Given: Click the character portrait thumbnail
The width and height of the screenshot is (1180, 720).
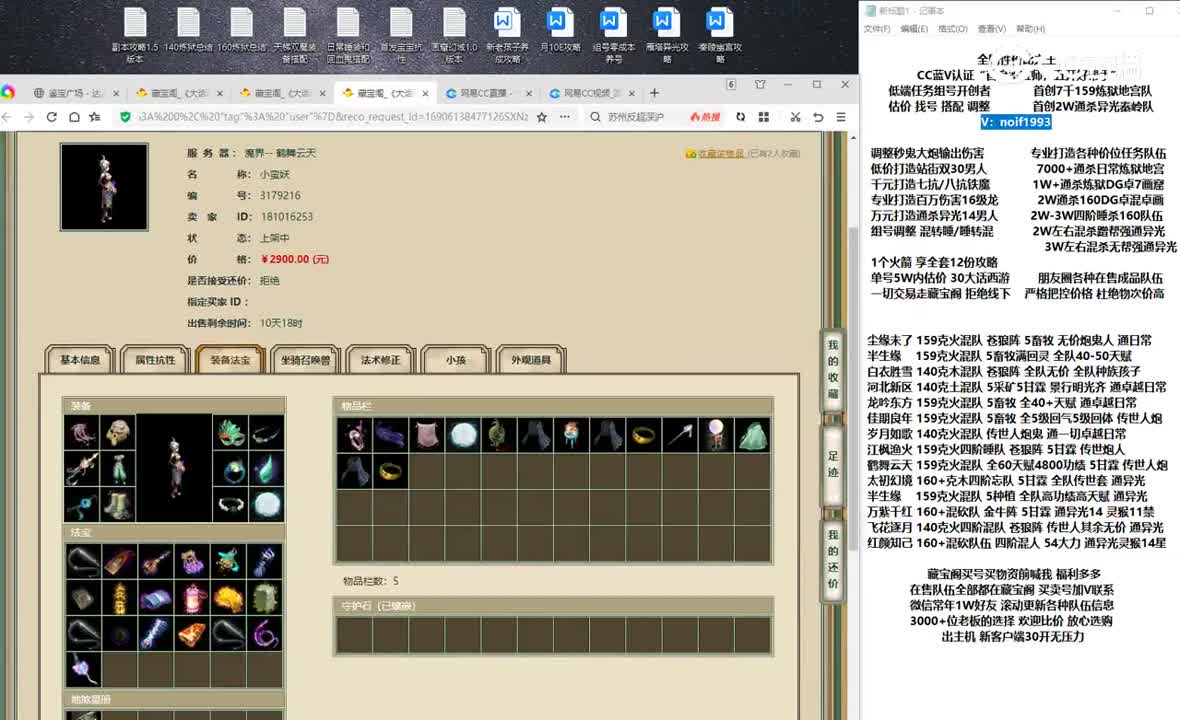Looking at the screenshot, I should click(104, 187).
